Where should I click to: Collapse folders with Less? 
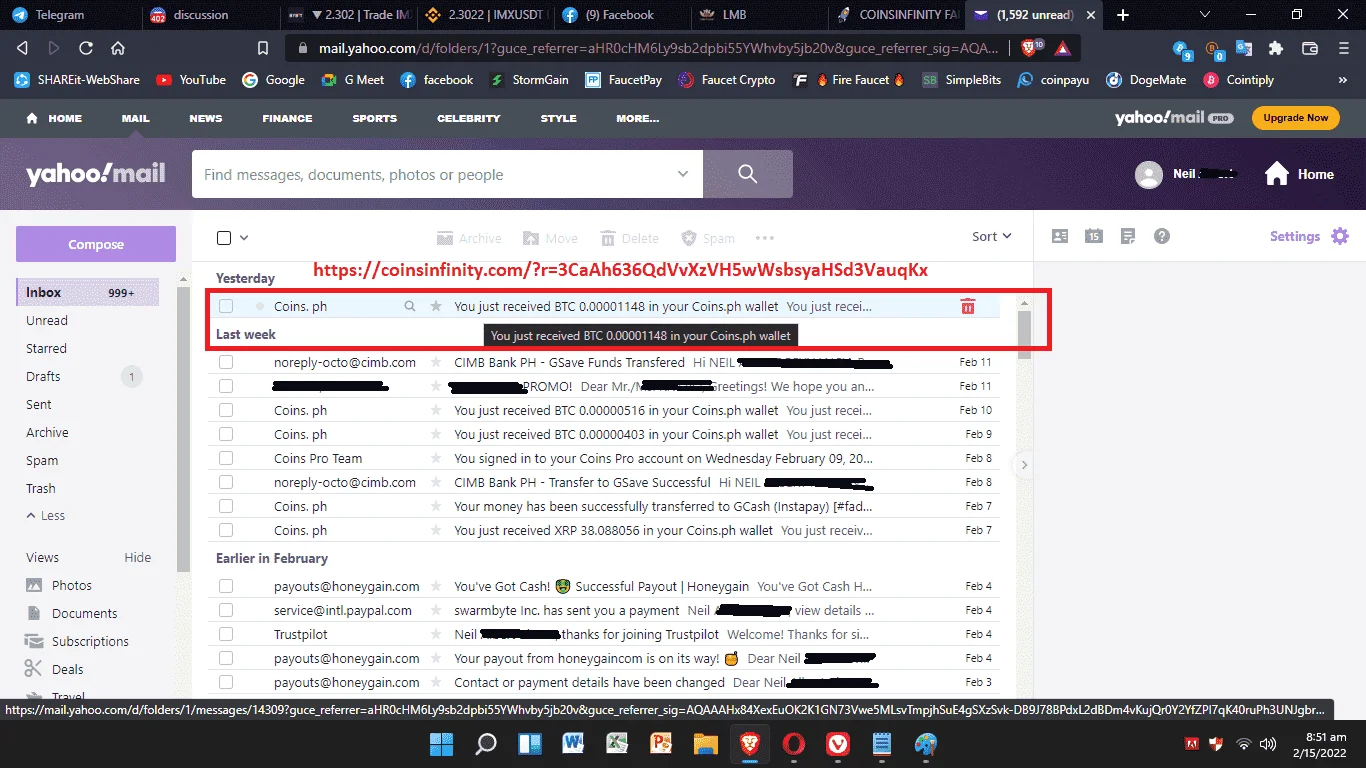pyautogui.click(x=46, y=516)
